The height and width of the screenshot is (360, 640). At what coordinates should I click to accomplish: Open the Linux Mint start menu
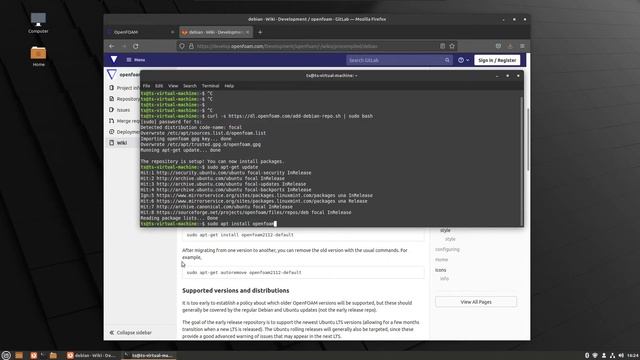pyautogui.click(x=6, y=356)
